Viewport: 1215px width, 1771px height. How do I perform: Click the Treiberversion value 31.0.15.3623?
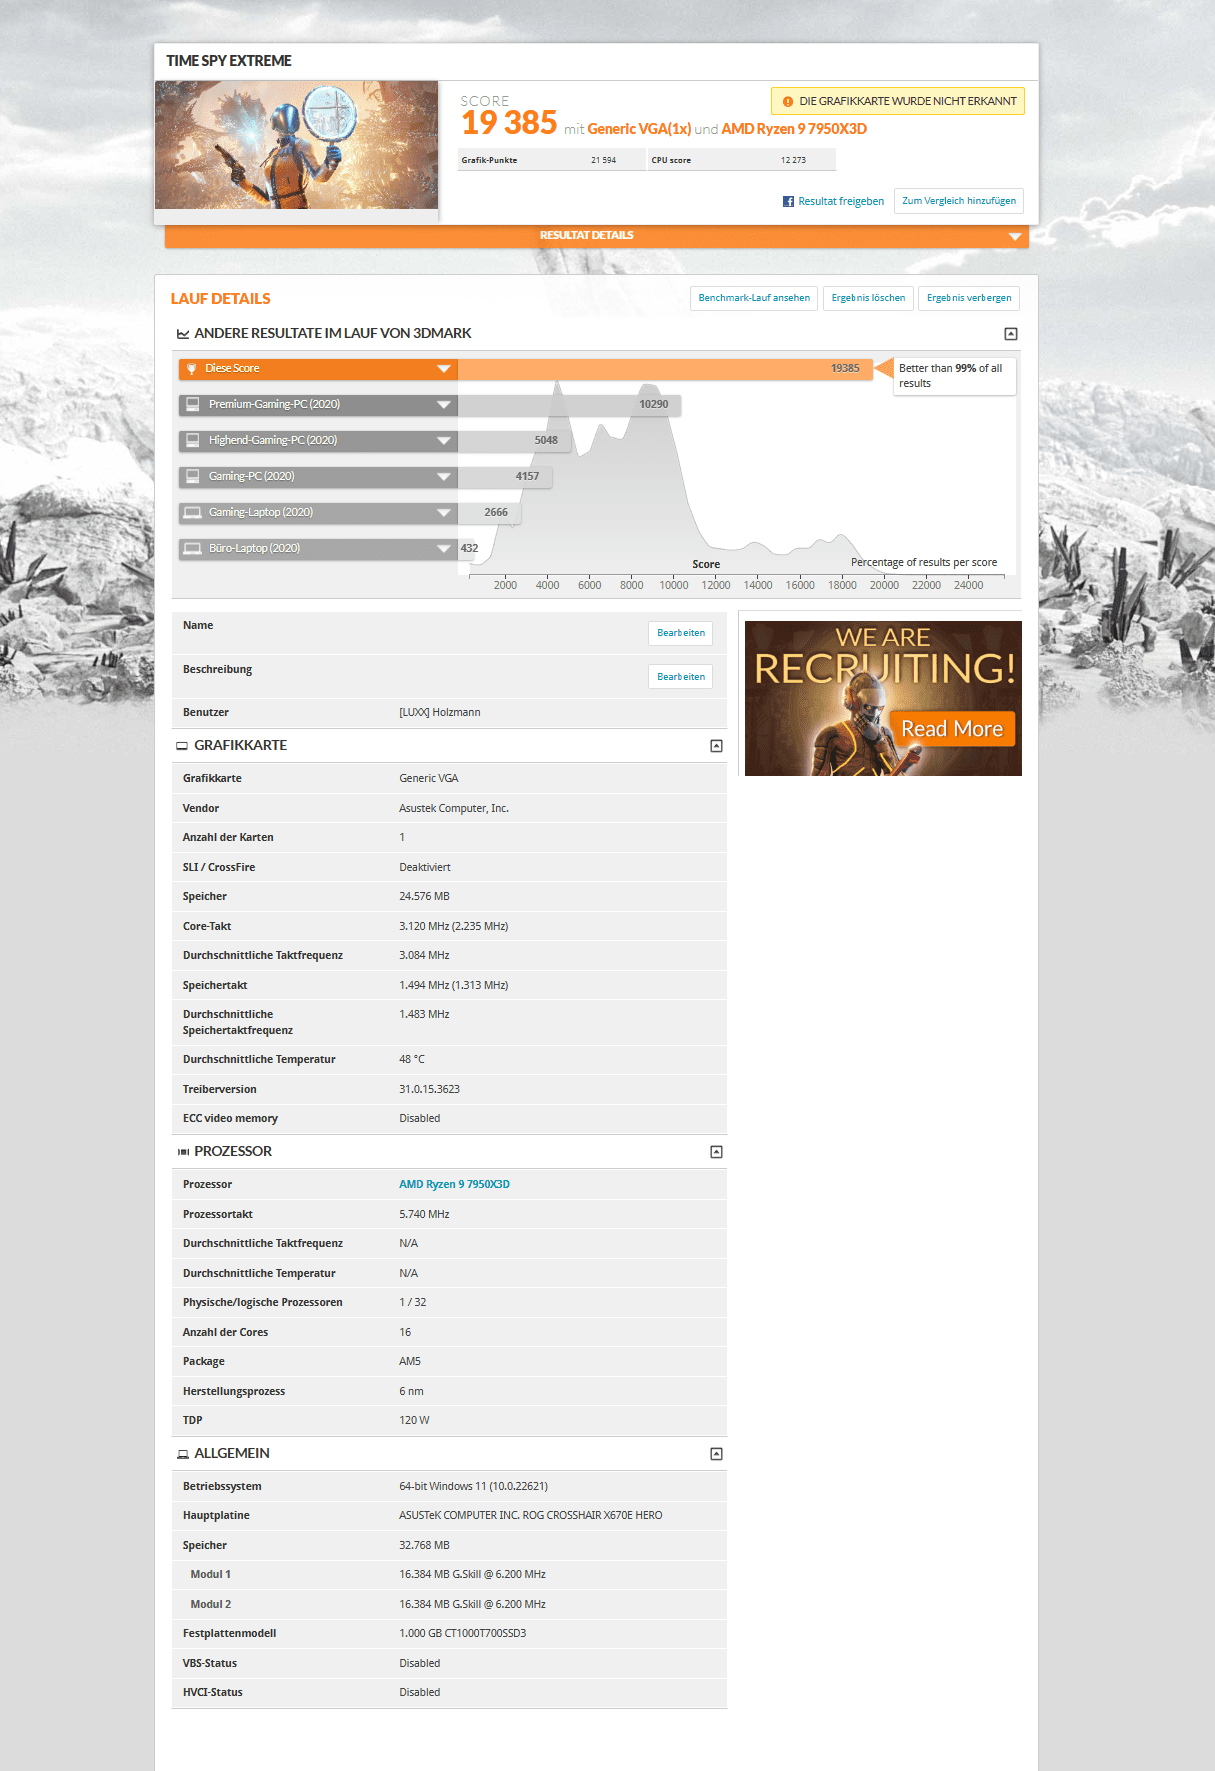tap(430, 1089)
